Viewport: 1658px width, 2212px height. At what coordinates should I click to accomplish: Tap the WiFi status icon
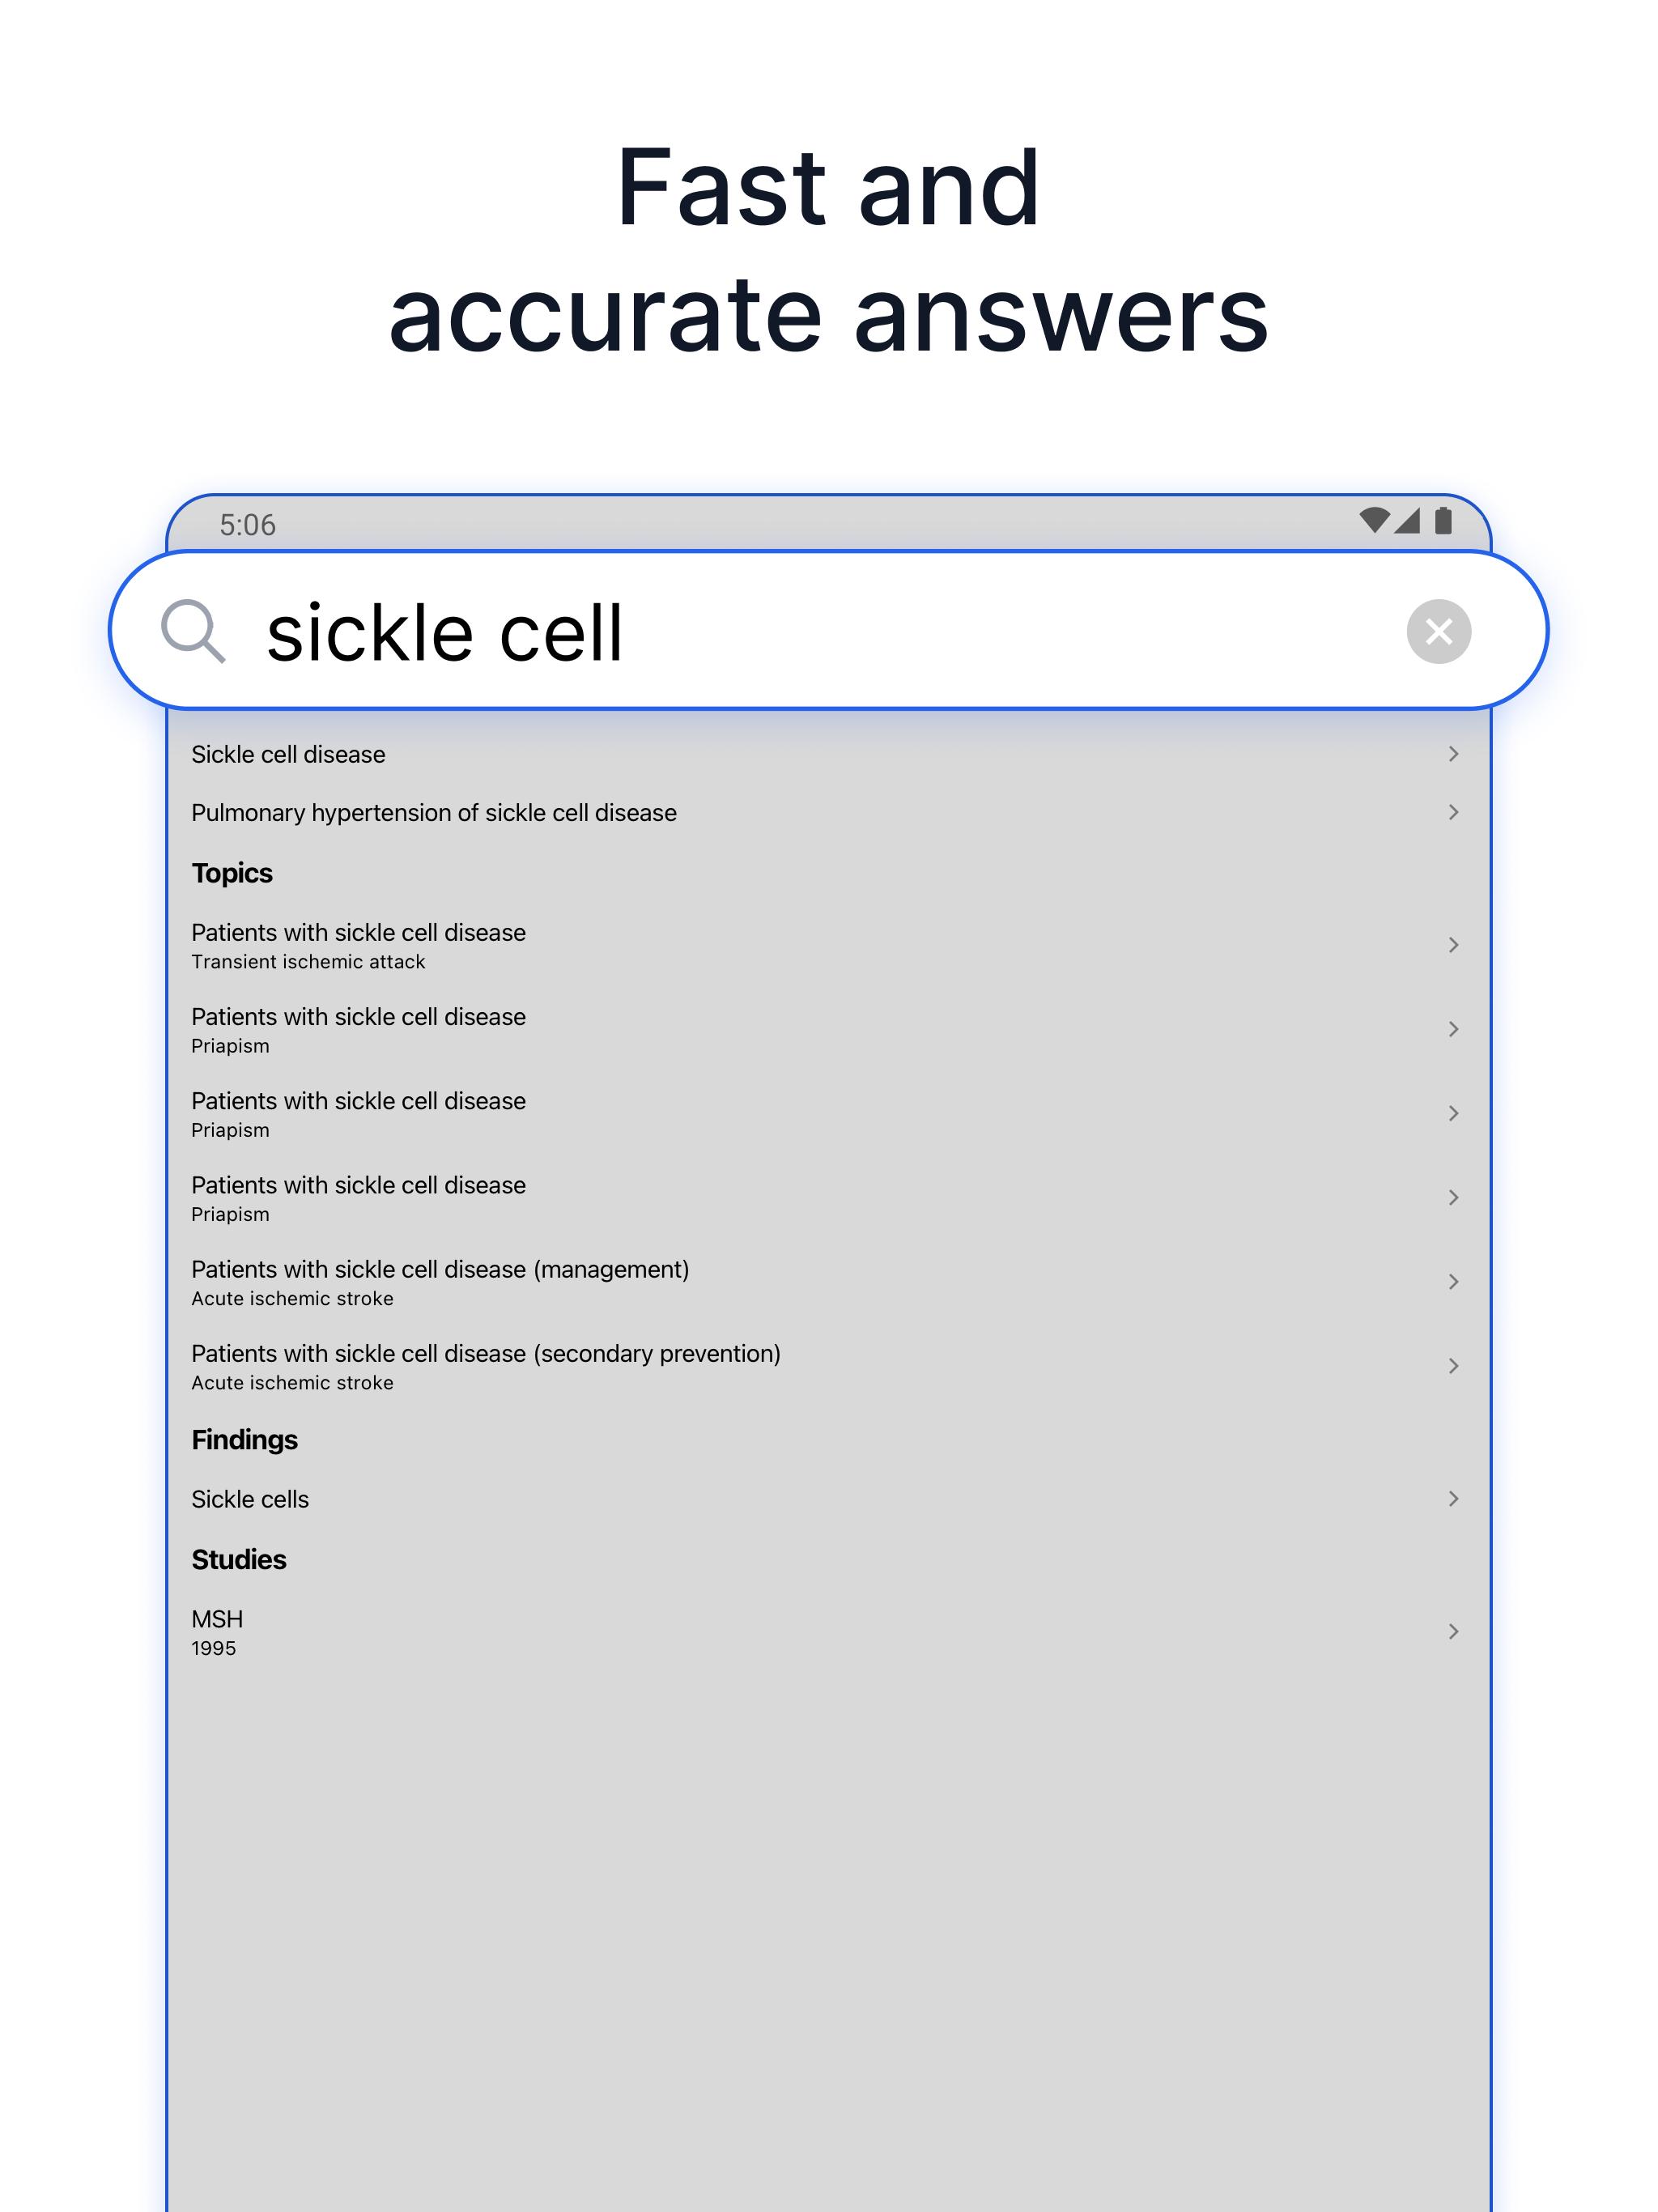(1374, 520)
